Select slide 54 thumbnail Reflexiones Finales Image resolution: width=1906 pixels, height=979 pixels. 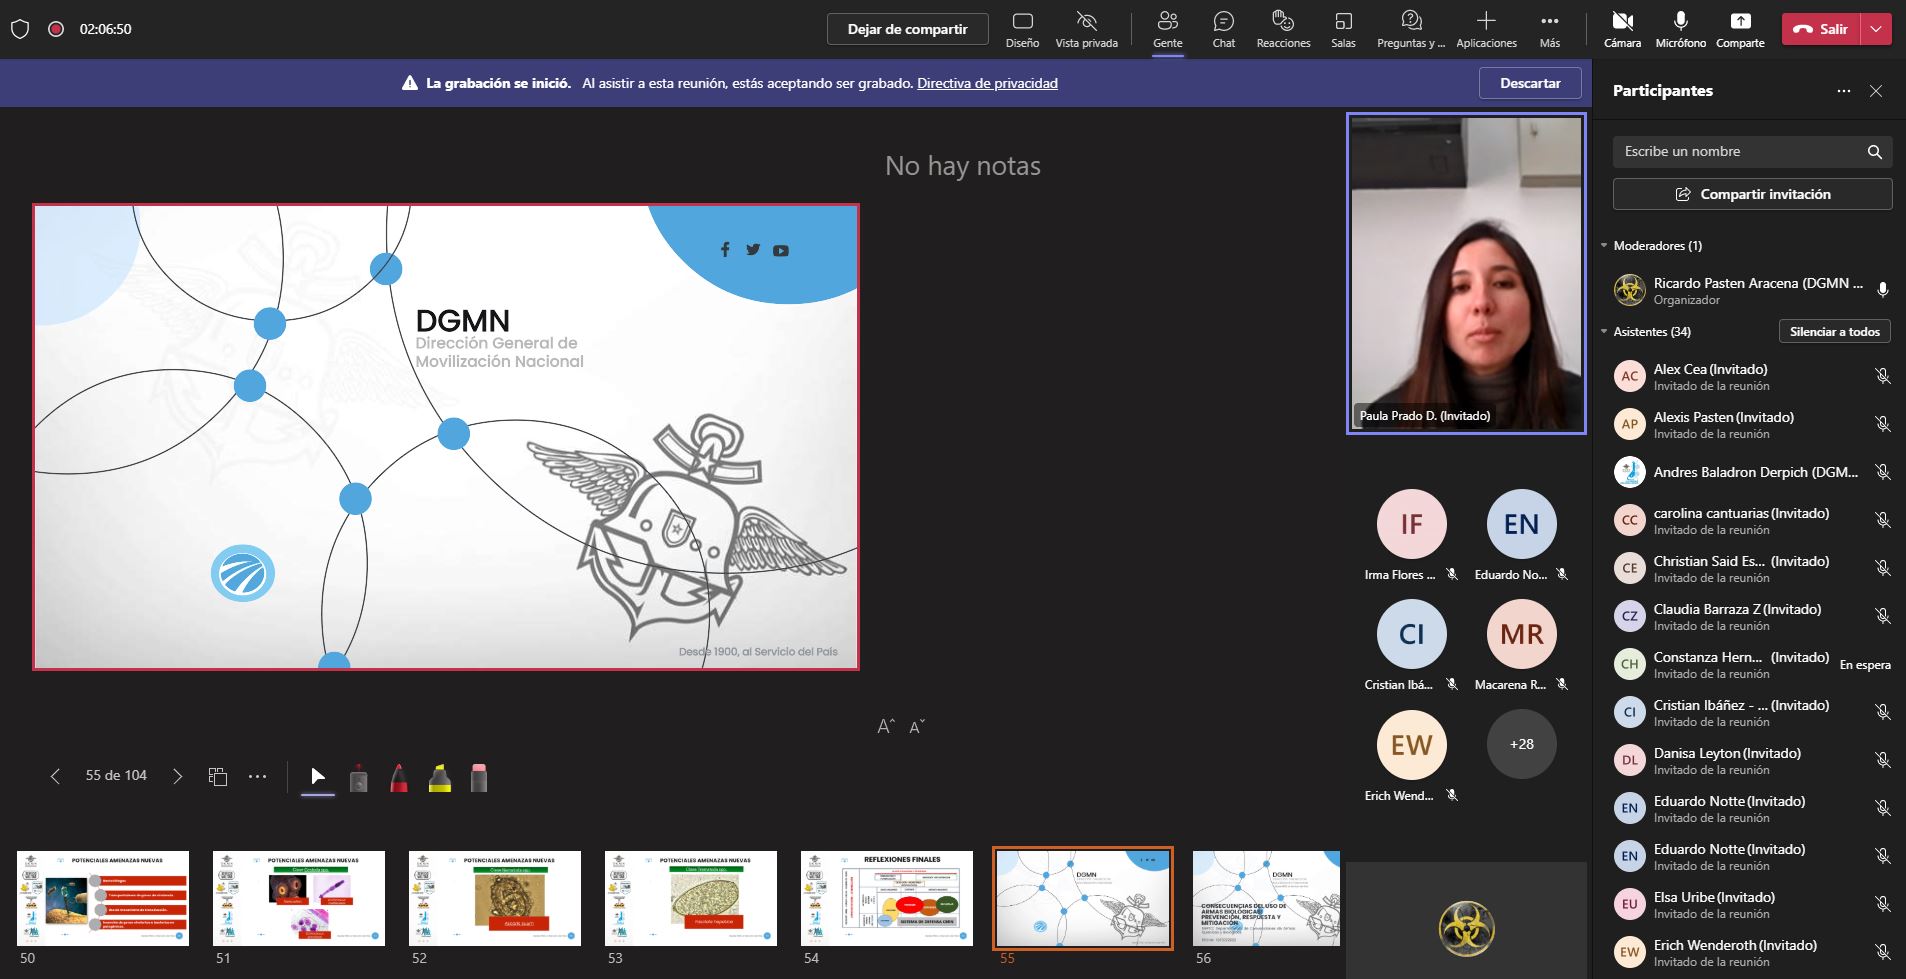[886, 898]
